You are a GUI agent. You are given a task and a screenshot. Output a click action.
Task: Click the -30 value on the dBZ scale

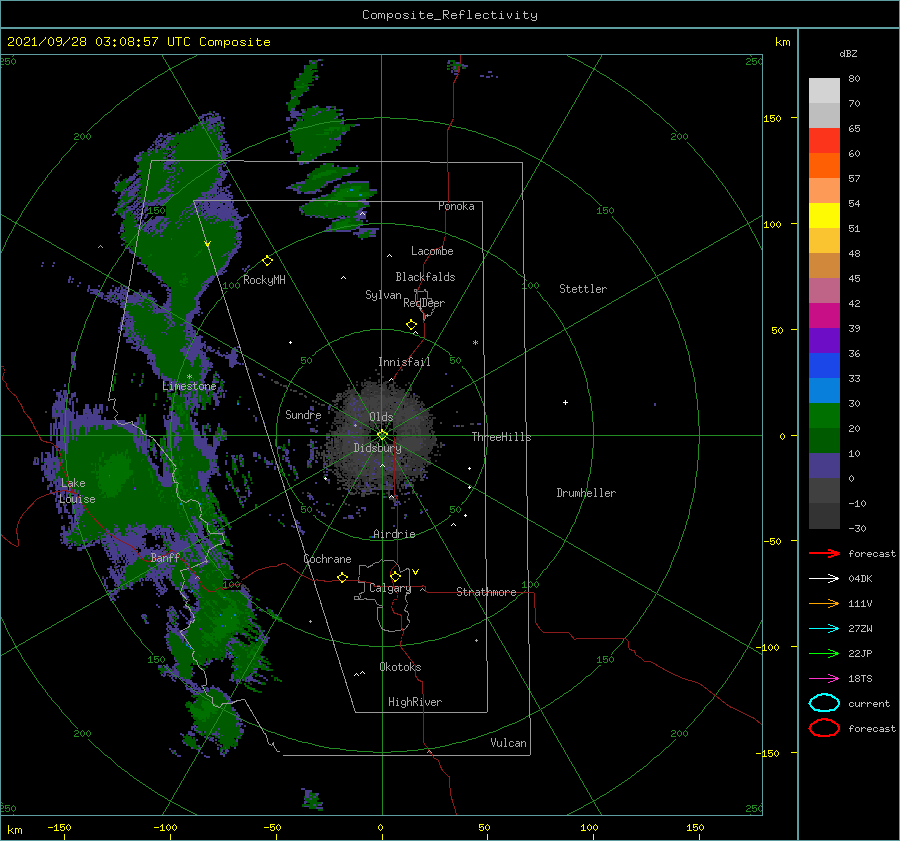tap(857, 528)
